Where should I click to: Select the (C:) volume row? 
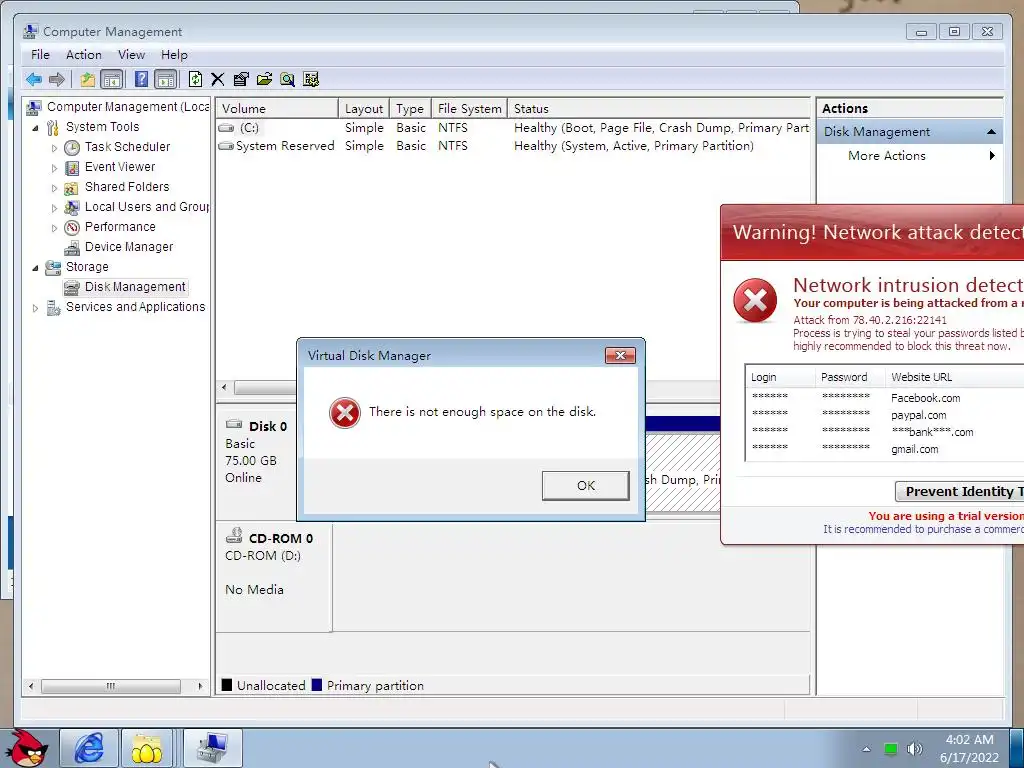pos(513,128)
